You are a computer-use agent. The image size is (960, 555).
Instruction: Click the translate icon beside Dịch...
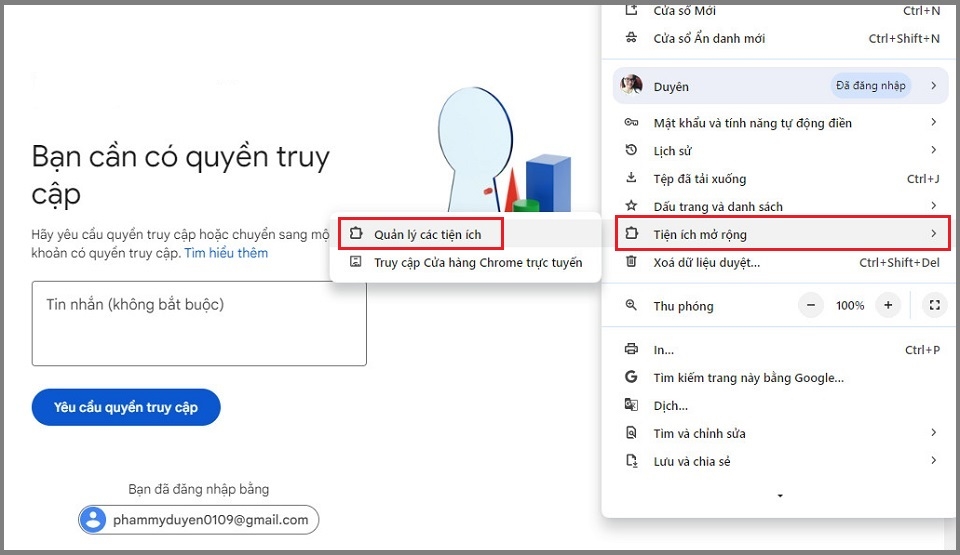(631, 405)
